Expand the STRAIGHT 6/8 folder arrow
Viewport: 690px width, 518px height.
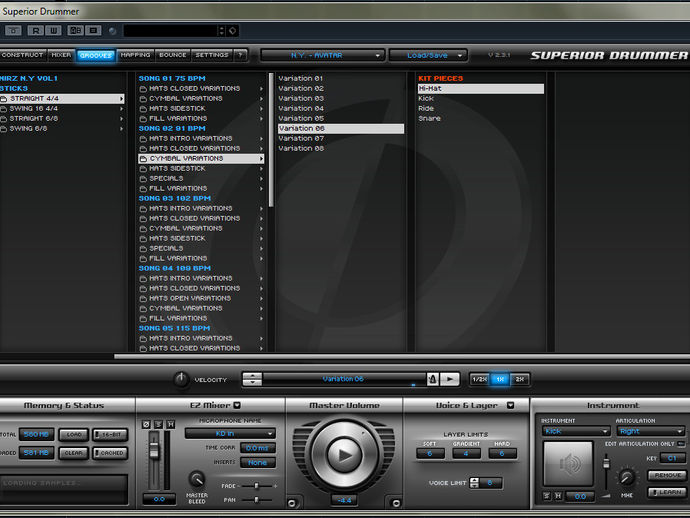(x=121, y=119)
